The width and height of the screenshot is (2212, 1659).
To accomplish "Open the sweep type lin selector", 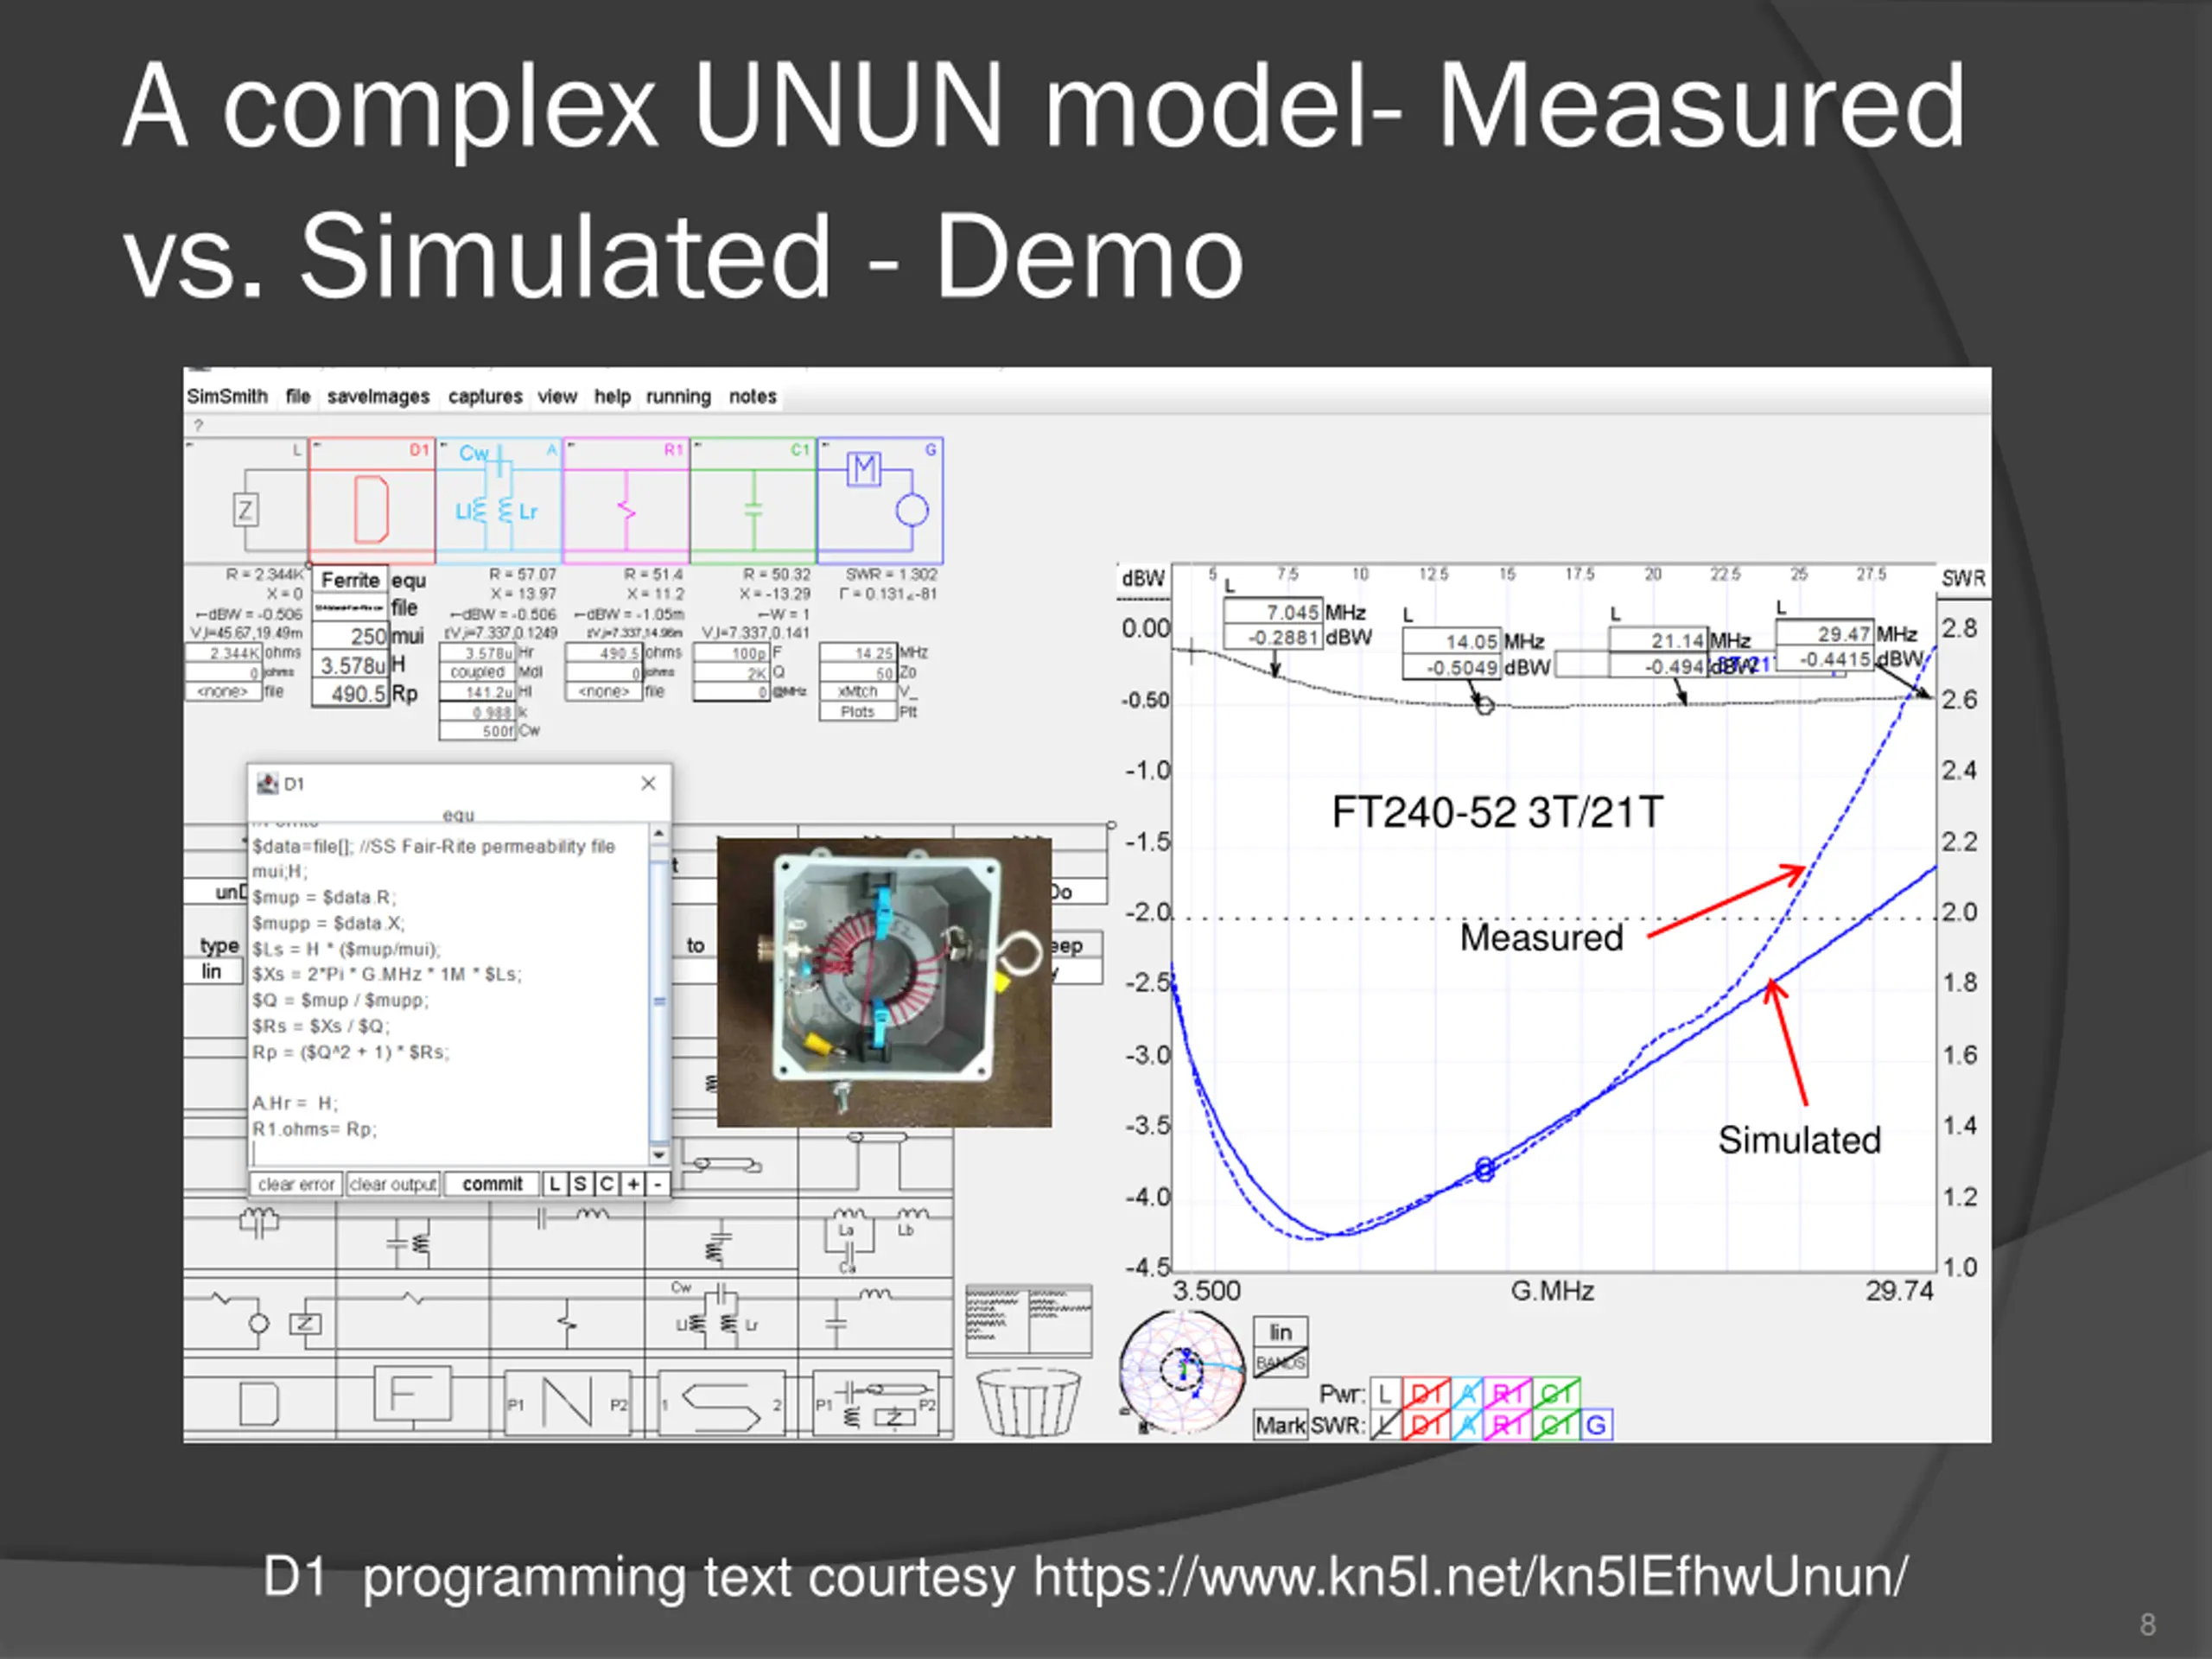I will click(213, 971).
